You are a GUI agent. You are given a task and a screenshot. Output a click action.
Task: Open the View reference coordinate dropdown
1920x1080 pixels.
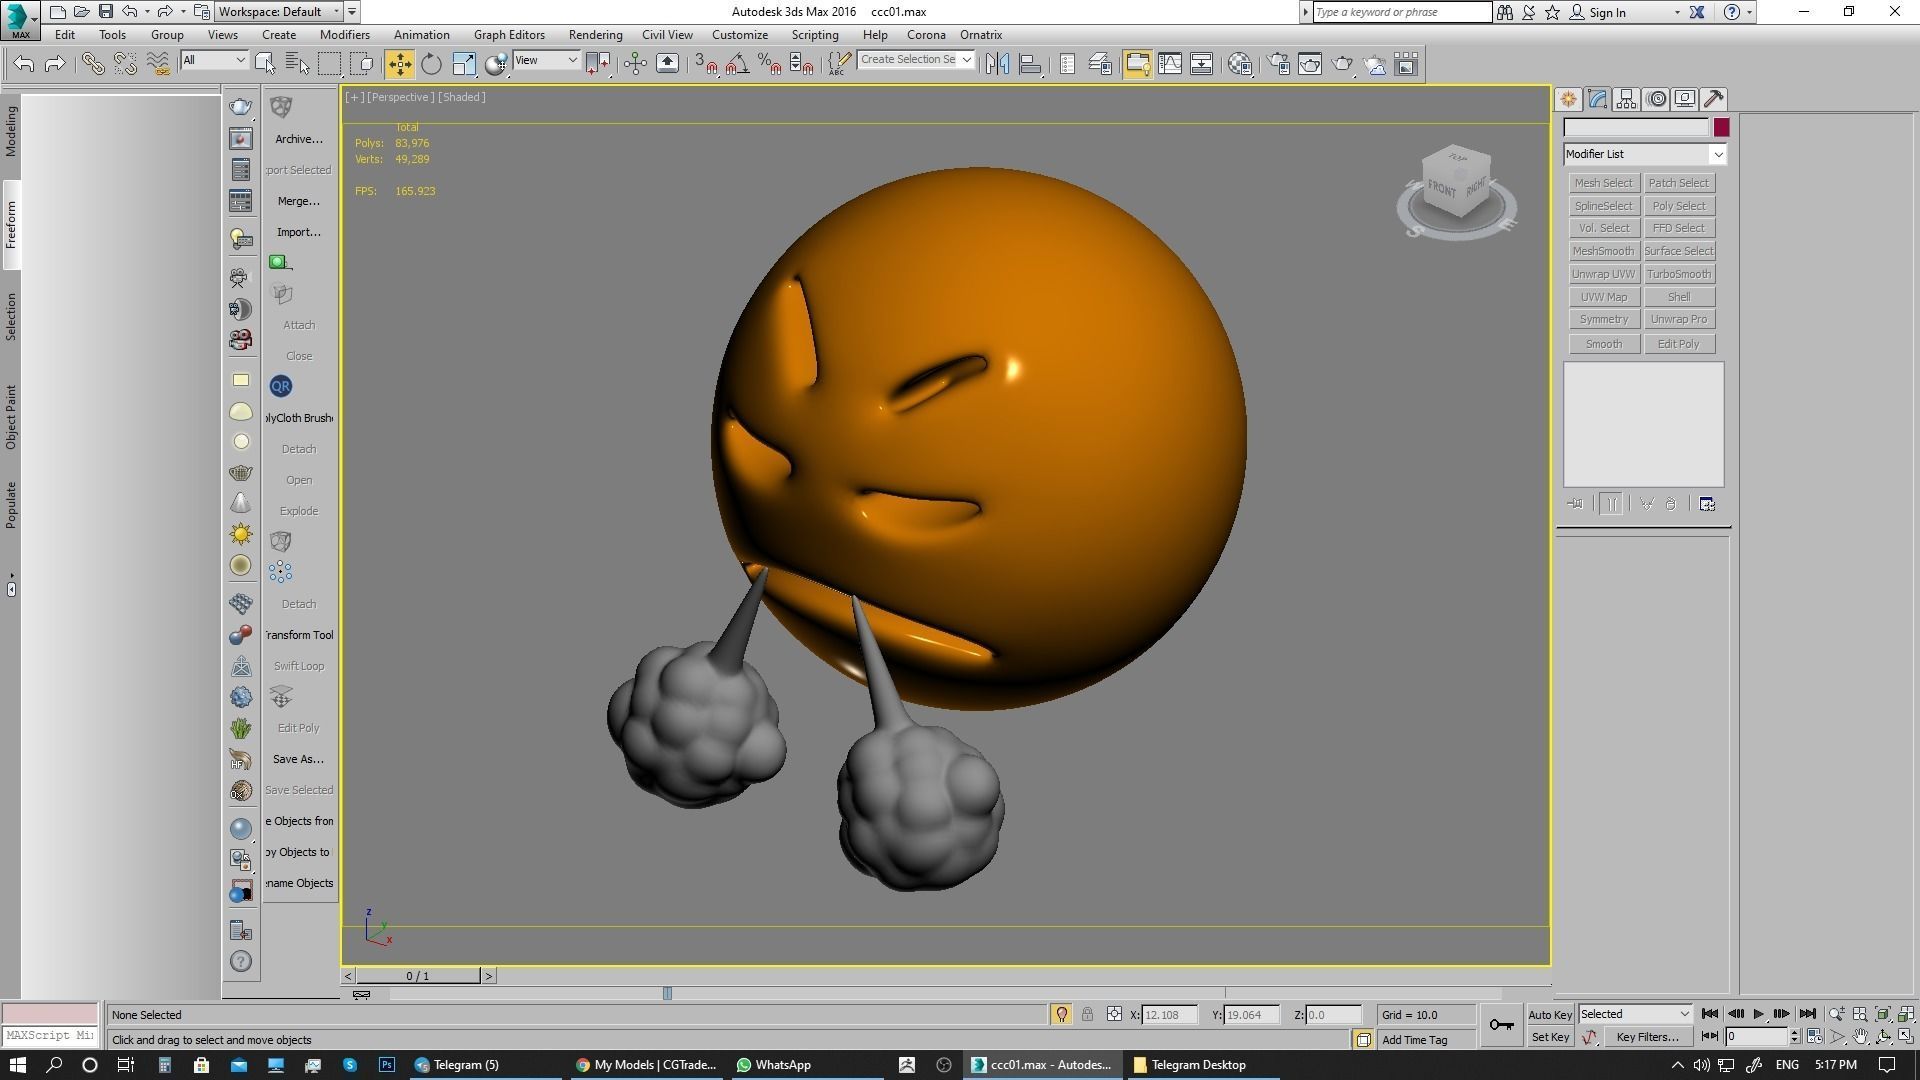click(x=546, y=60)
